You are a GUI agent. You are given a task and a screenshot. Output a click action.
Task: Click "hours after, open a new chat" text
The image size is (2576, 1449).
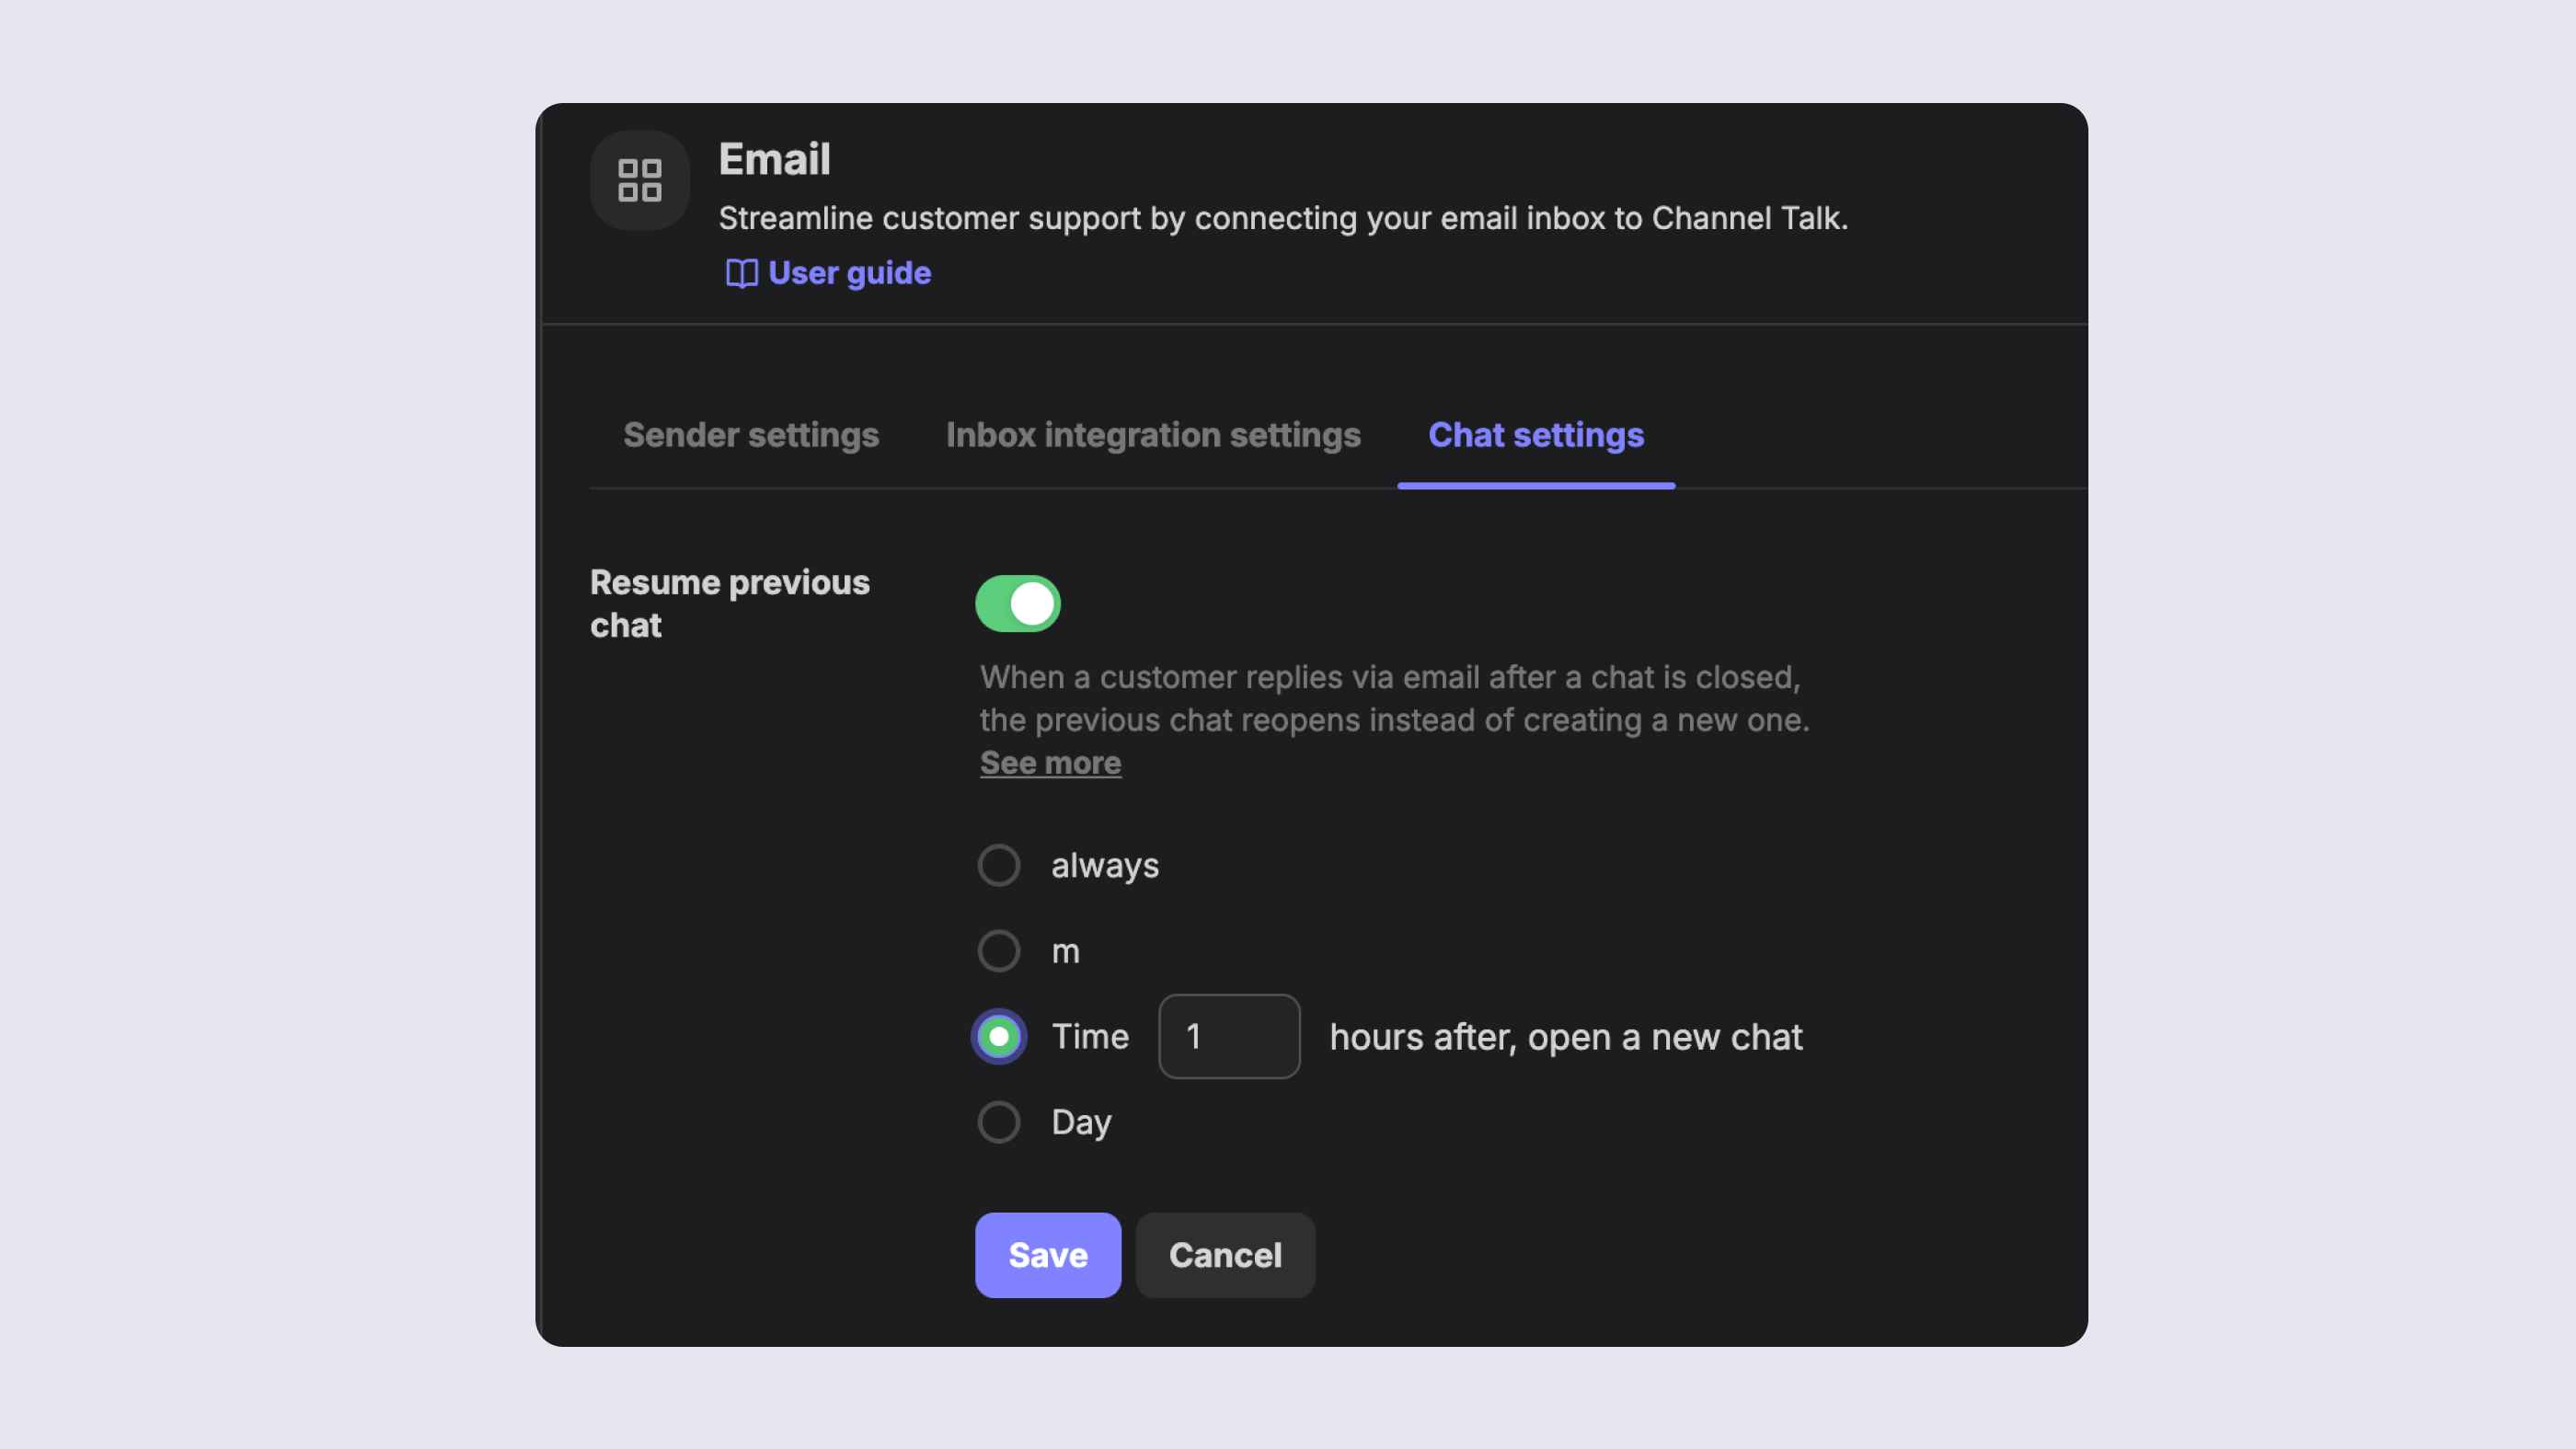tap(1565, 1037)
